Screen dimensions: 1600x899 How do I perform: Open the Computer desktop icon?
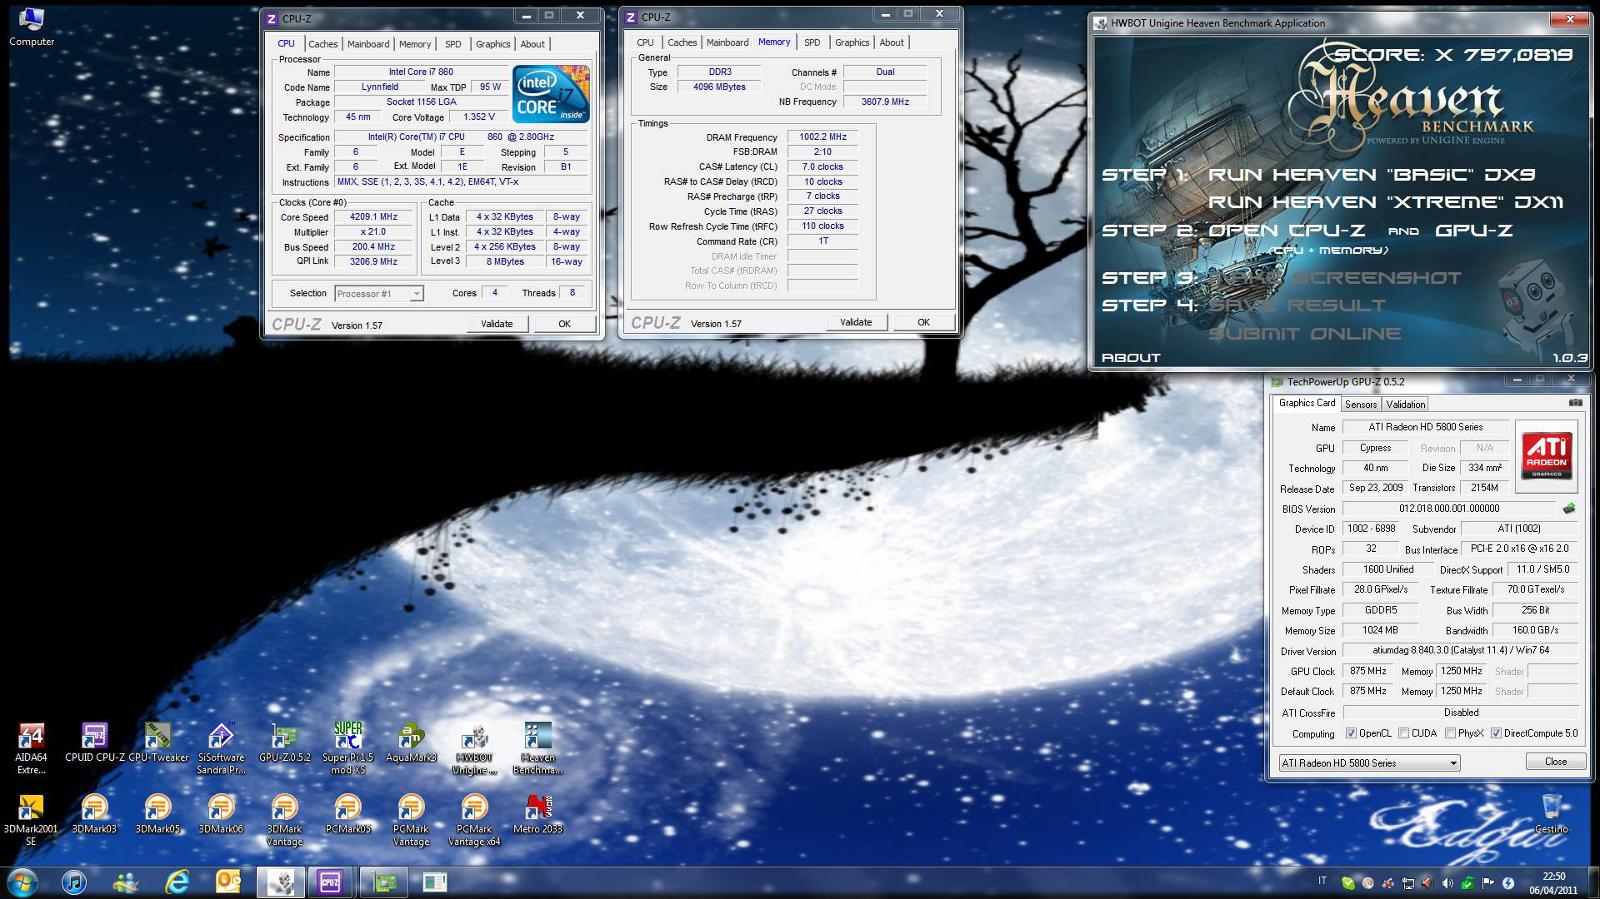(31, 27)
